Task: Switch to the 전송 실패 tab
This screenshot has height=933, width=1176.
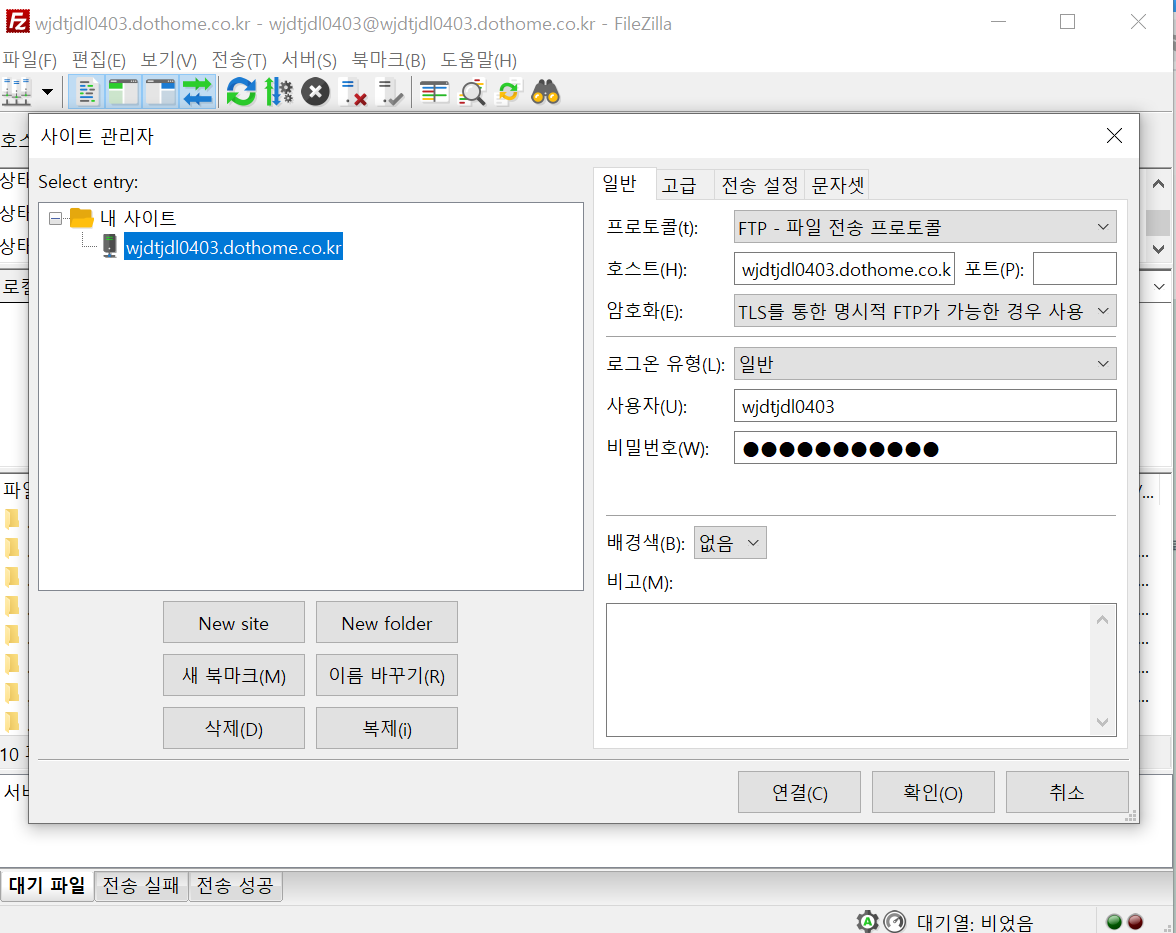Action: [x=141, y=886]
